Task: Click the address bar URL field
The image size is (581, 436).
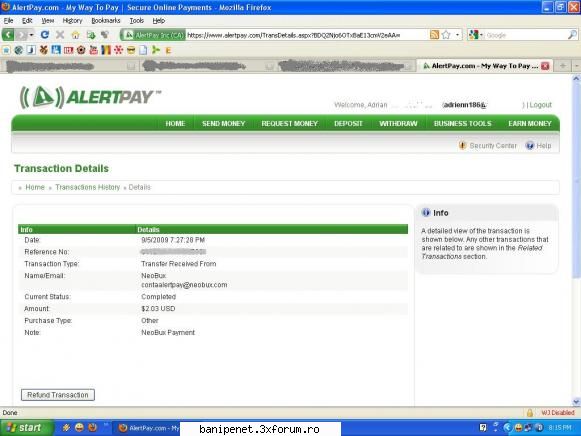Action: [306, 35]
